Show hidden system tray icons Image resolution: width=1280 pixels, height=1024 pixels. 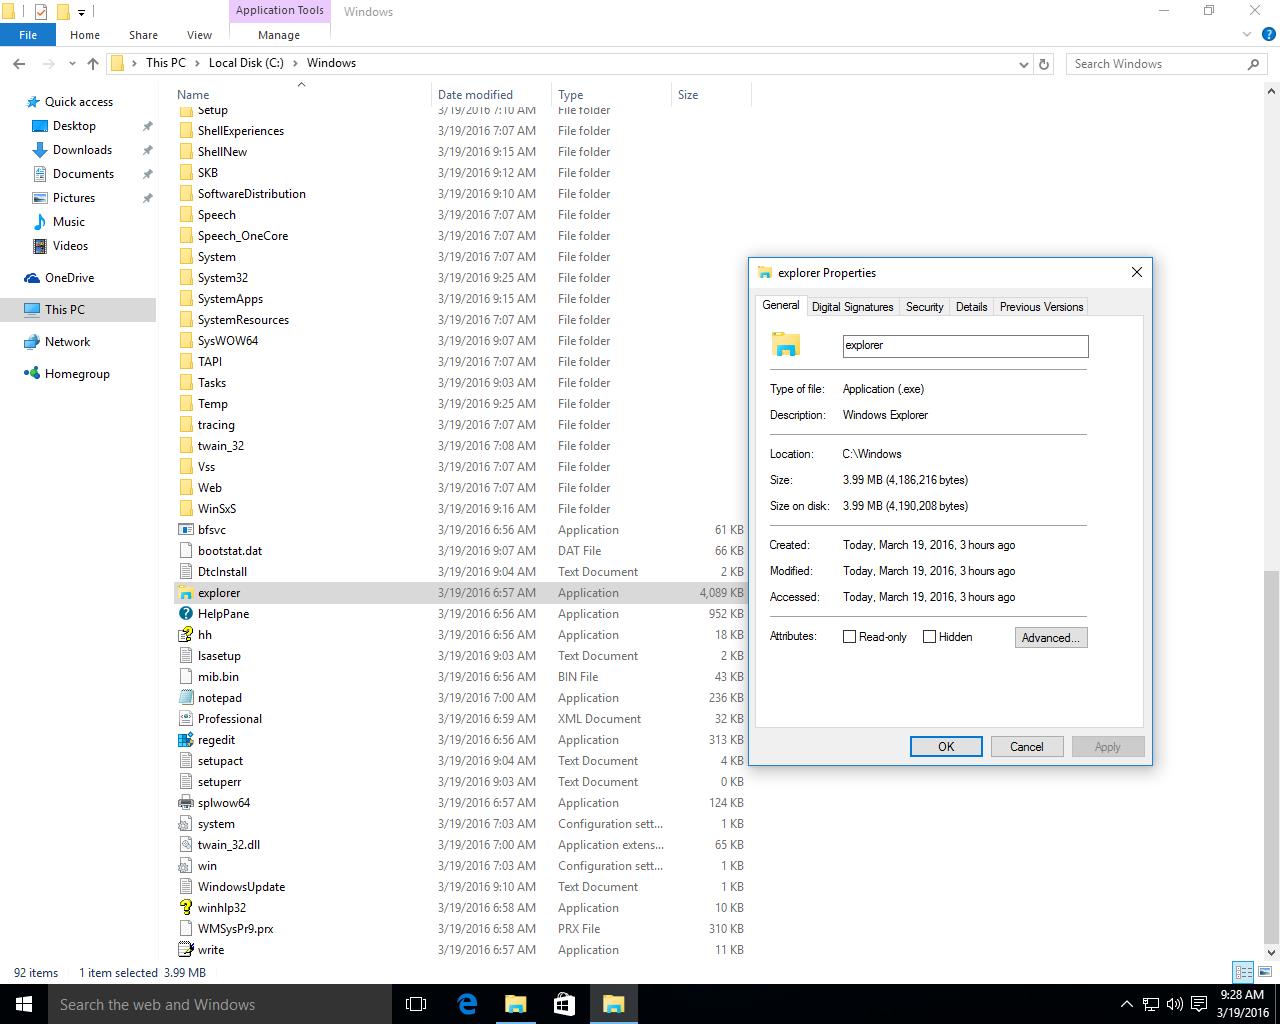1126,1004
